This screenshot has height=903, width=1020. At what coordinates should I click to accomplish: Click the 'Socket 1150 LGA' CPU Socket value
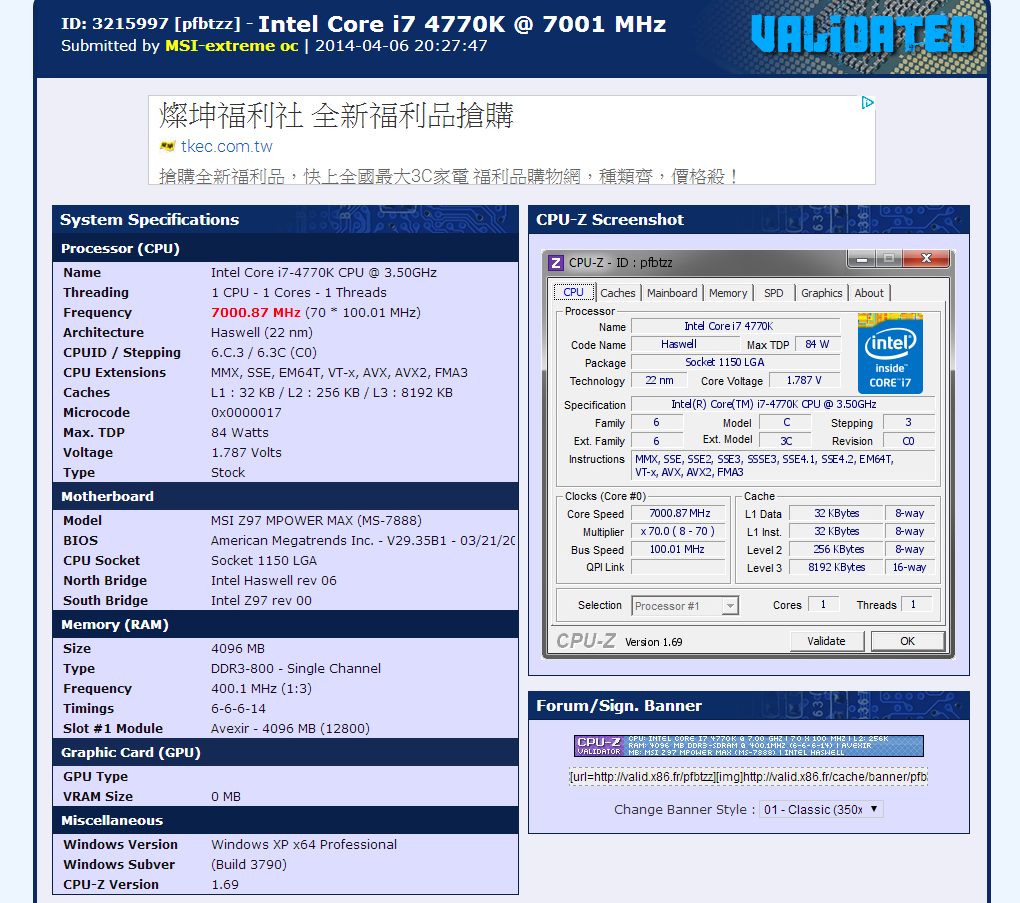263,561
